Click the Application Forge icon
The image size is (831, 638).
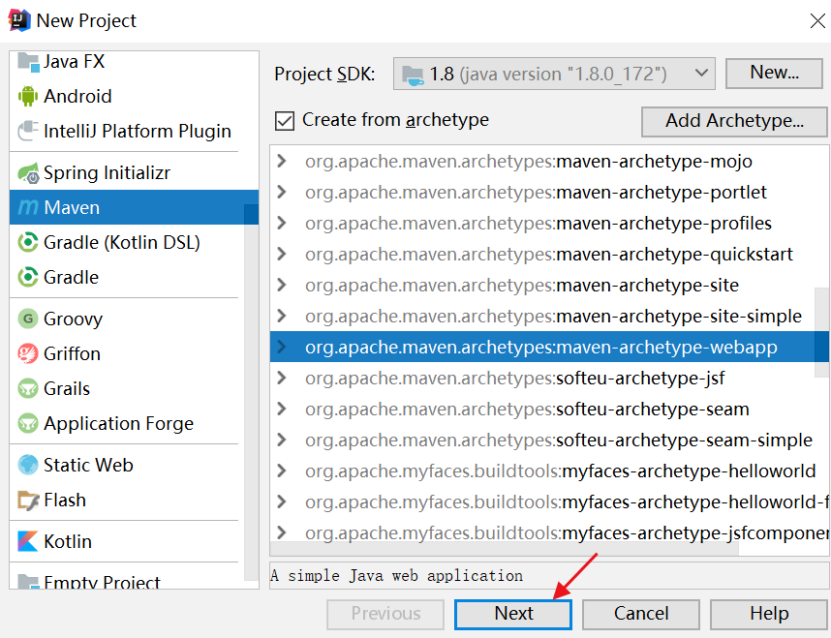click(x=28, y=423)
